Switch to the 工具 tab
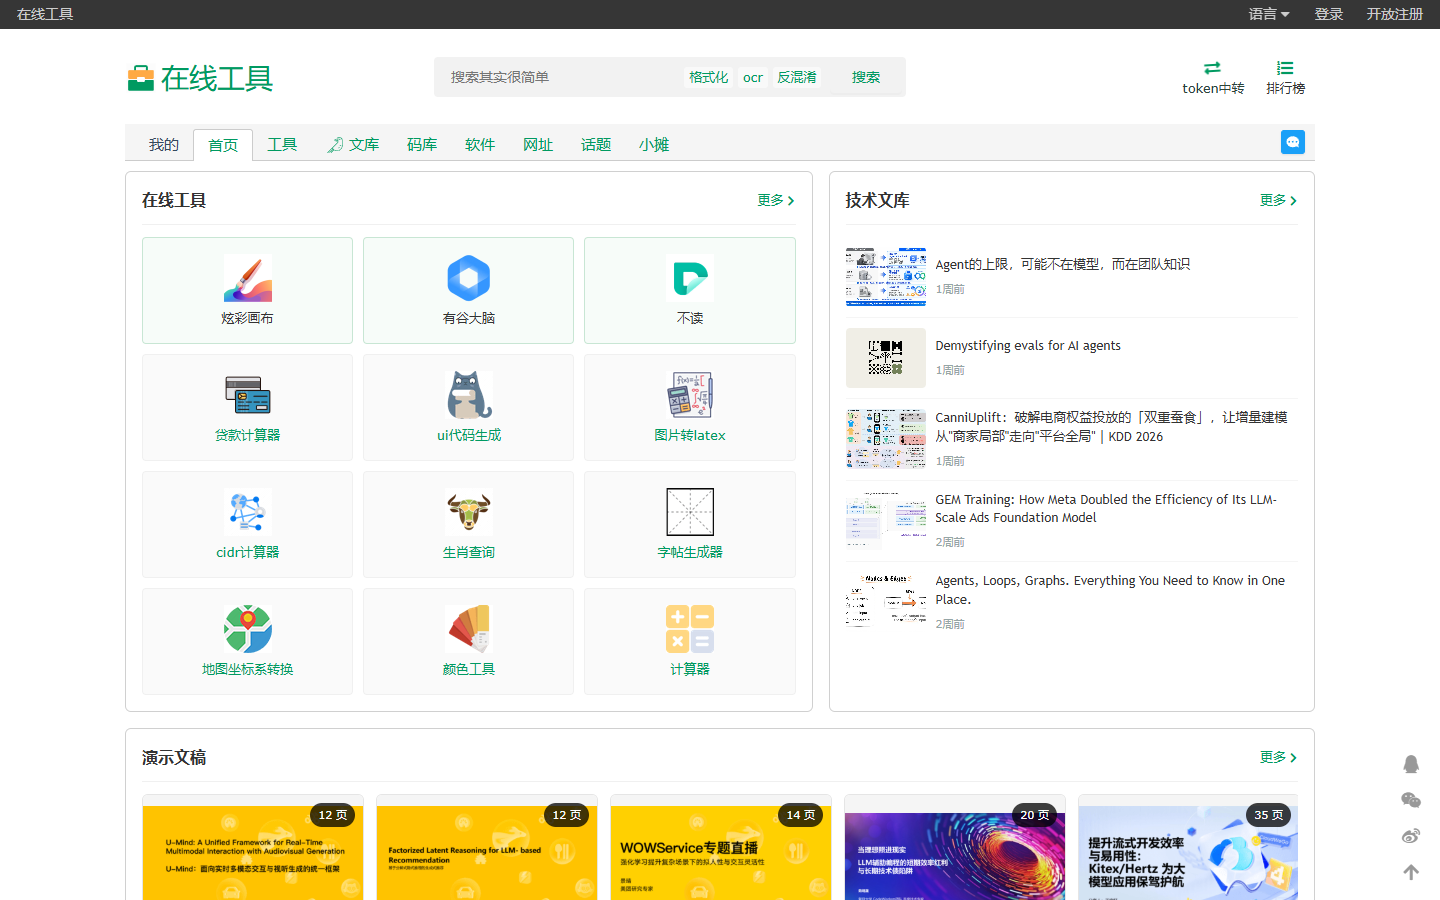 pyautogui.click(x=282, y=145)
